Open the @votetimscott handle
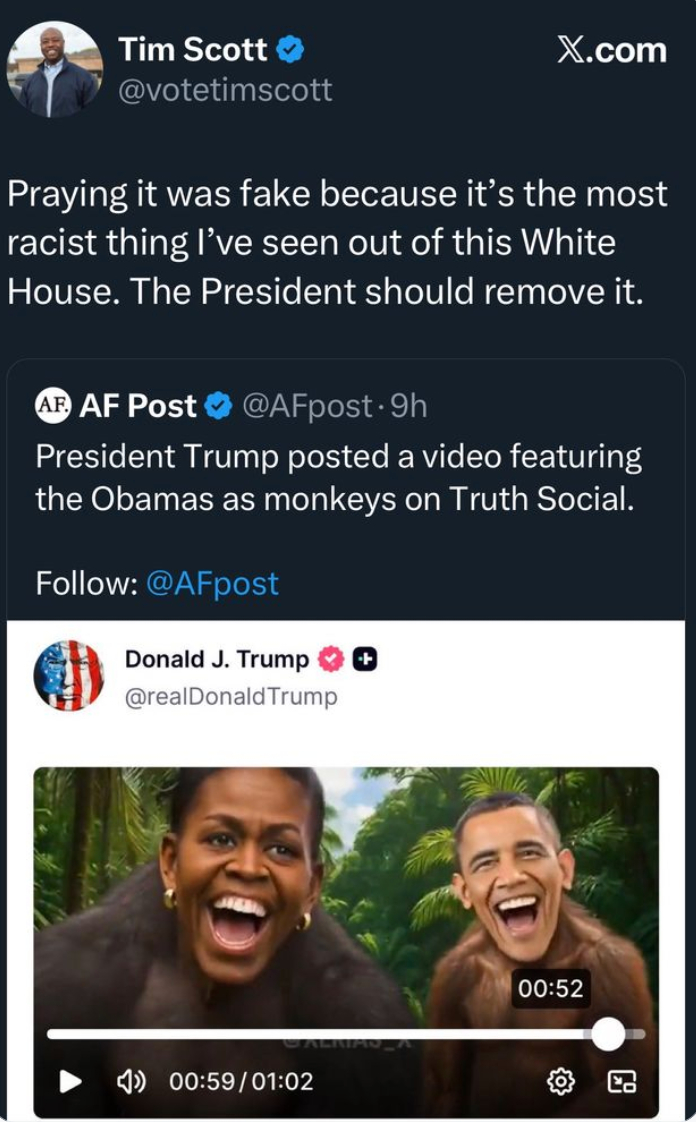The height and width of the screenshot is (1122, 696). tap(225, 91)
